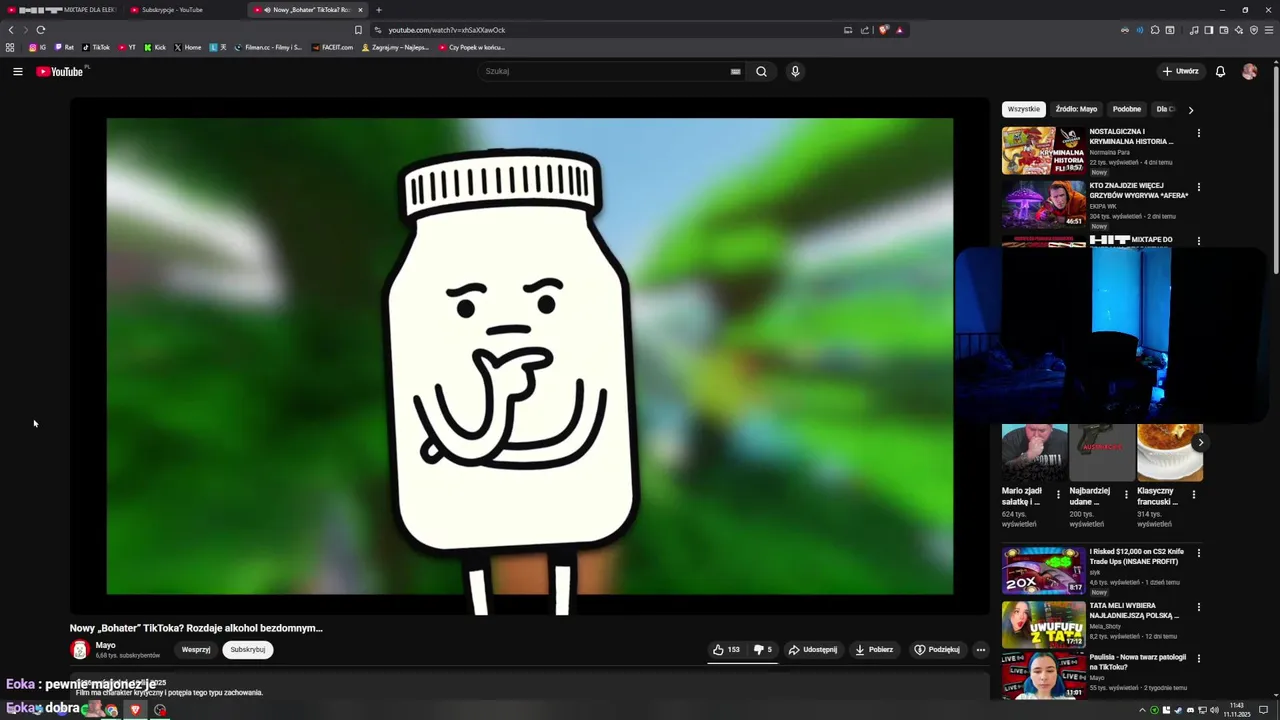
Task: Open TATA MELI WYBIERA NAJŁADNIEJSZĄ POLSKĄ video
Action: (x=1043, y=624)
